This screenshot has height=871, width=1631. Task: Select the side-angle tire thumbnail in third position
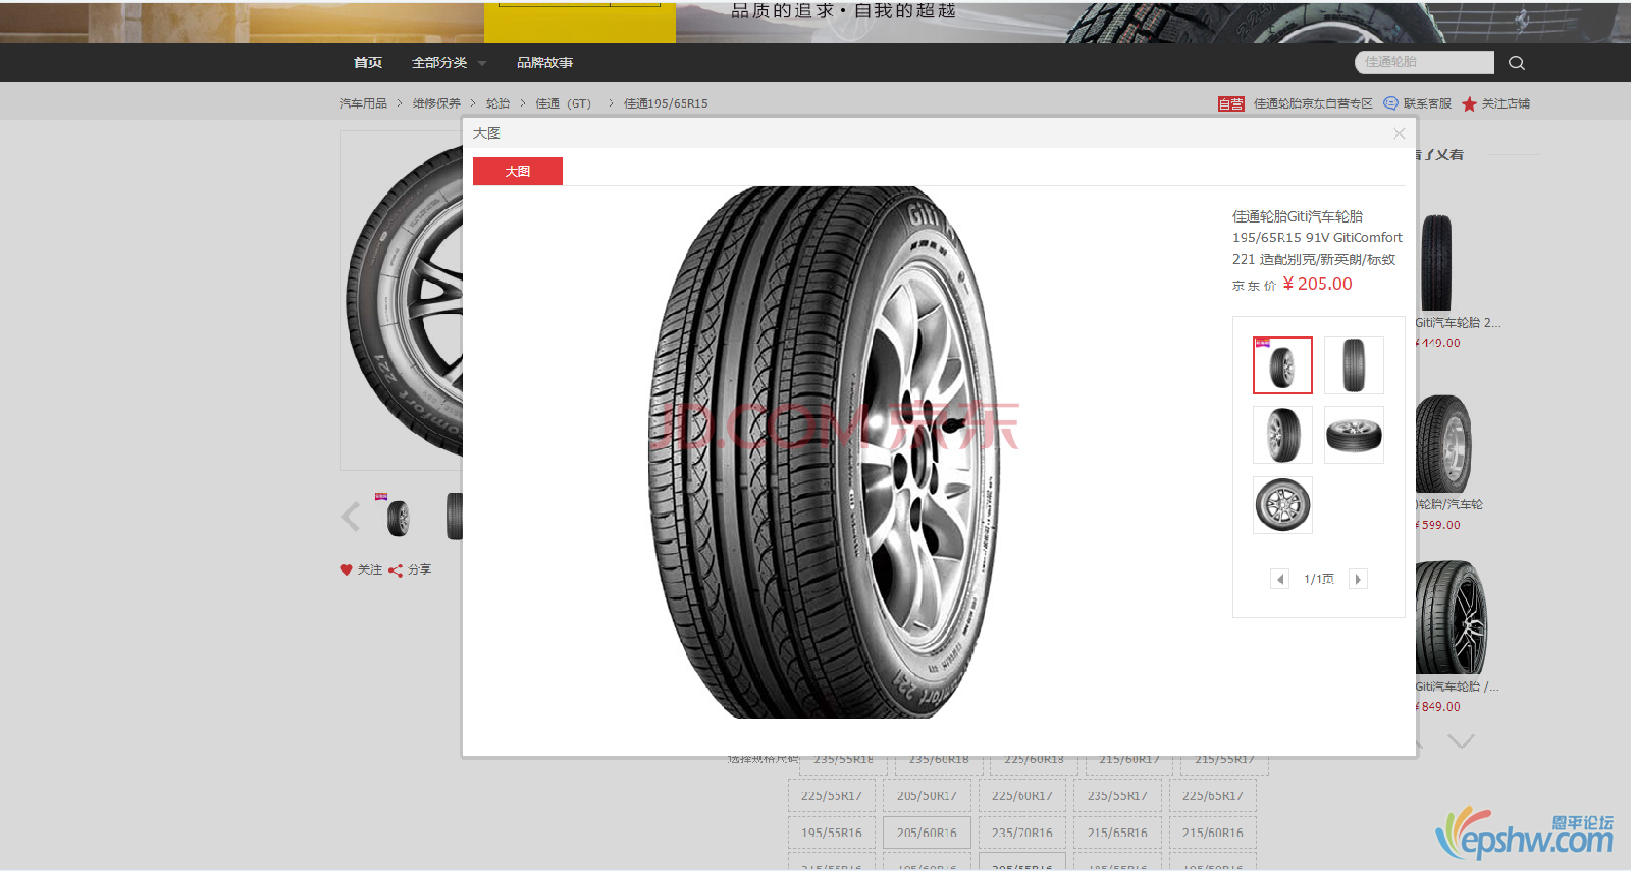[x=1283, y=435]
